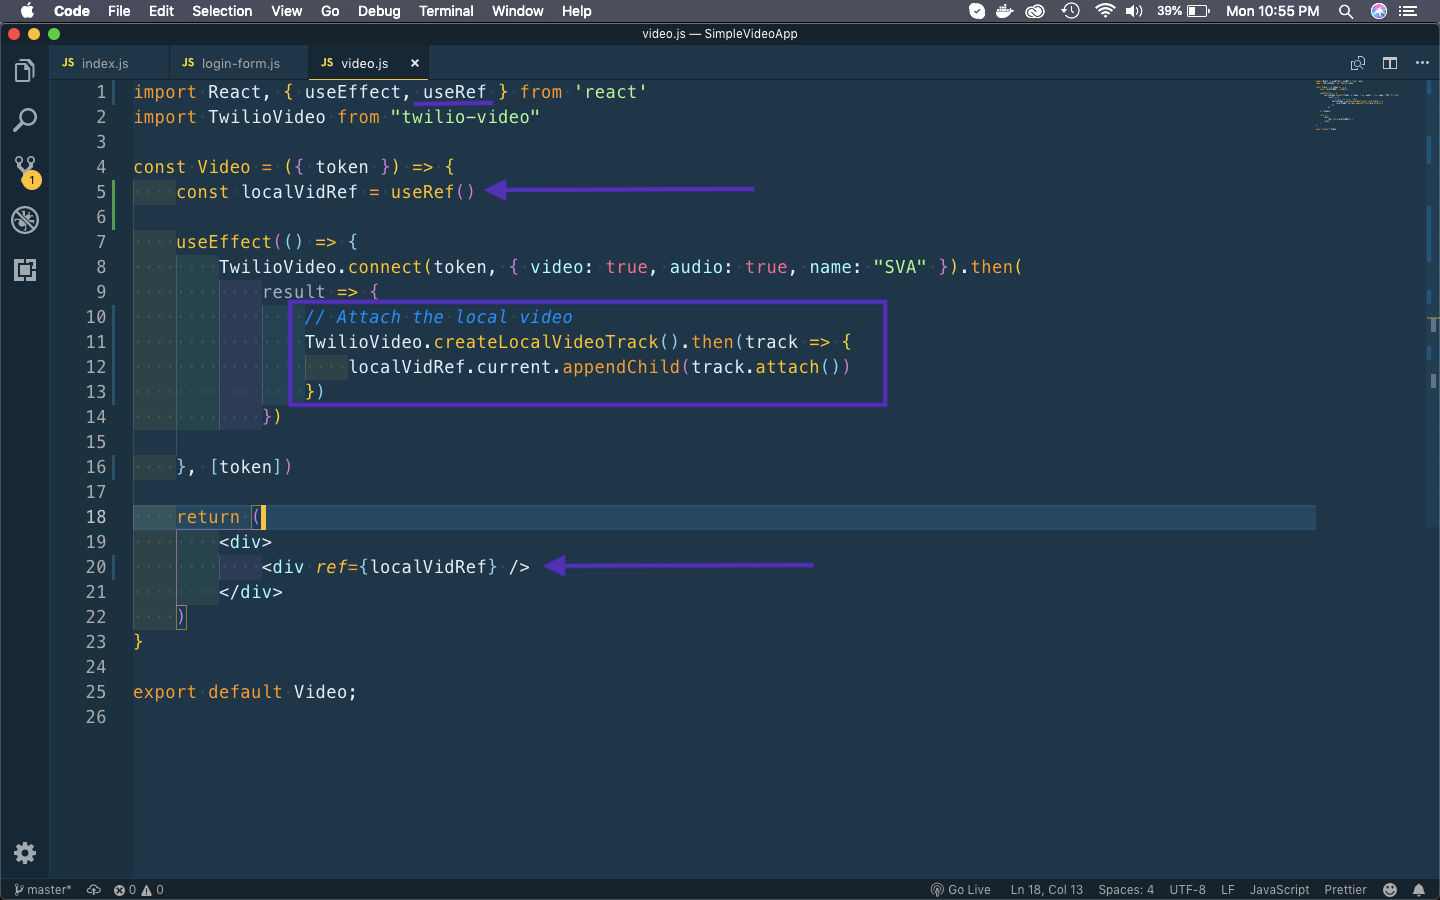Open the Extensions view in activity bar

pos(25,270)
